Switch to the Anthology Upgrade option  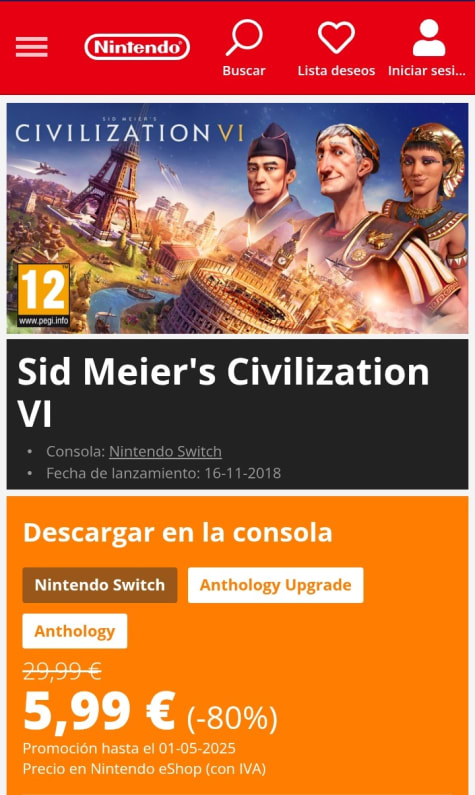275,585
